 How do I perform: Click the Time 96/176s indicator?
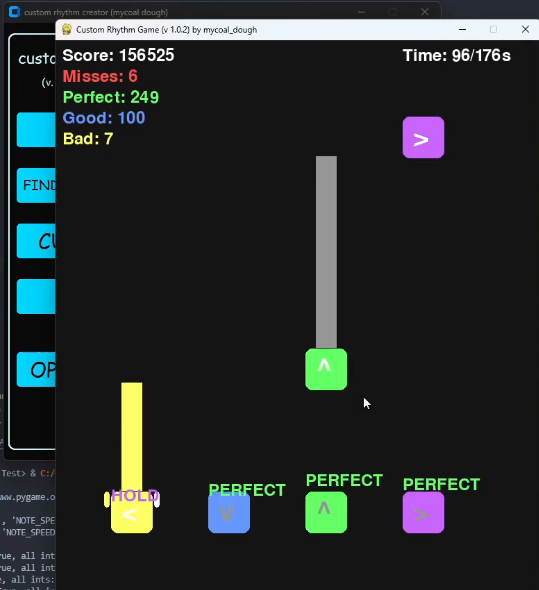(457, 56)
